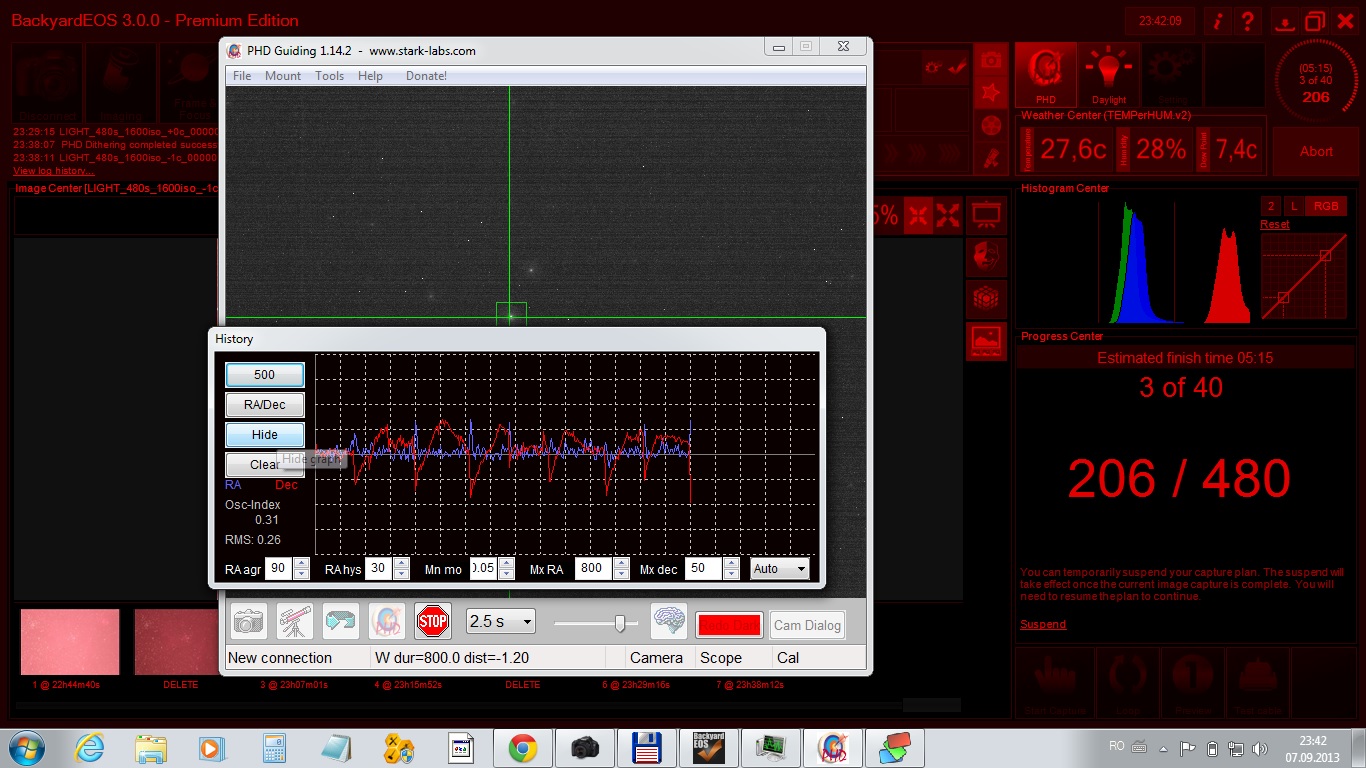Click upper curve control point

coord(1325,255)
